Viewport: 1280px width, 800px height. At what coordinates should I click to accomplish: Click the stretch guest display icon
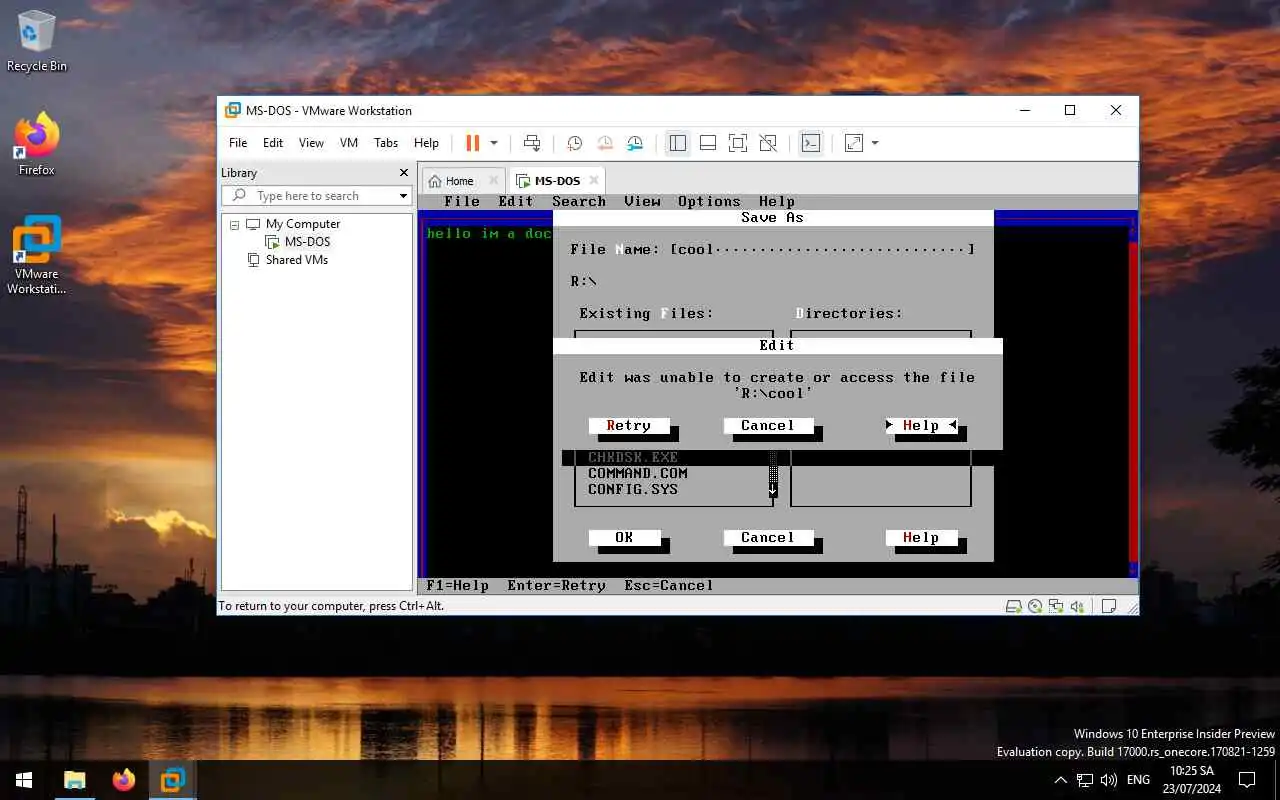point(854,143)
